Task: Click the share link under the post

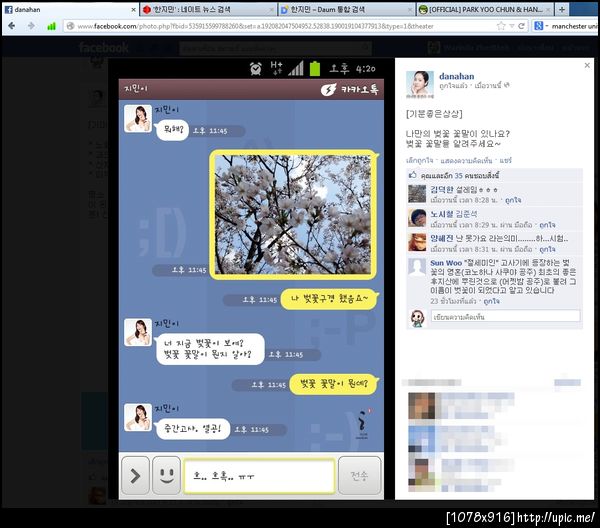Action: [x=505, y=160]
